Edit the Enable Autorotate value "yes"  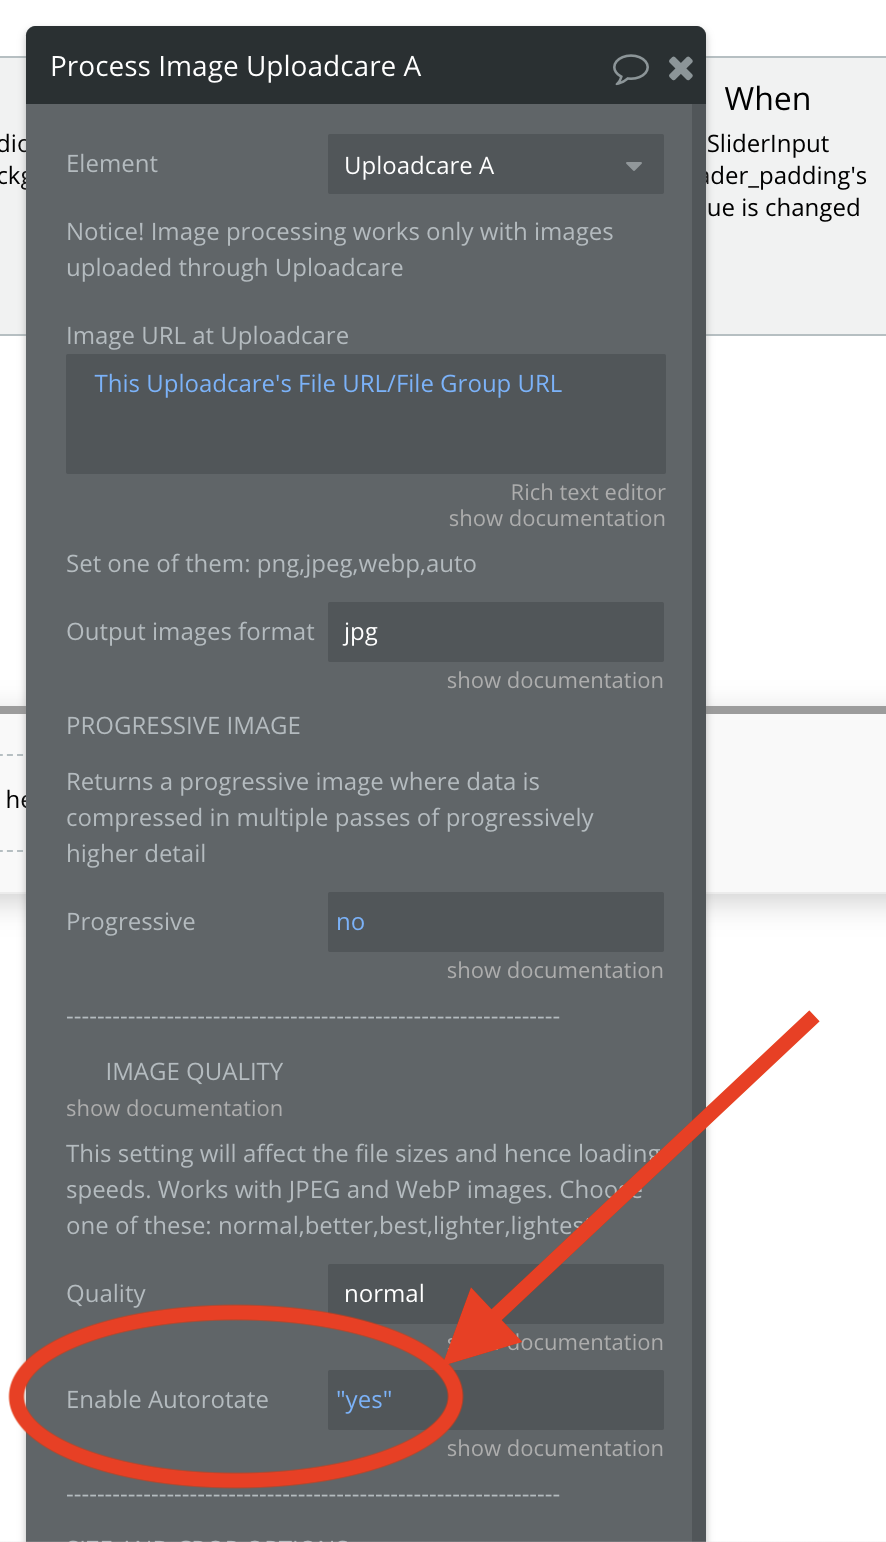[496, 1400]
